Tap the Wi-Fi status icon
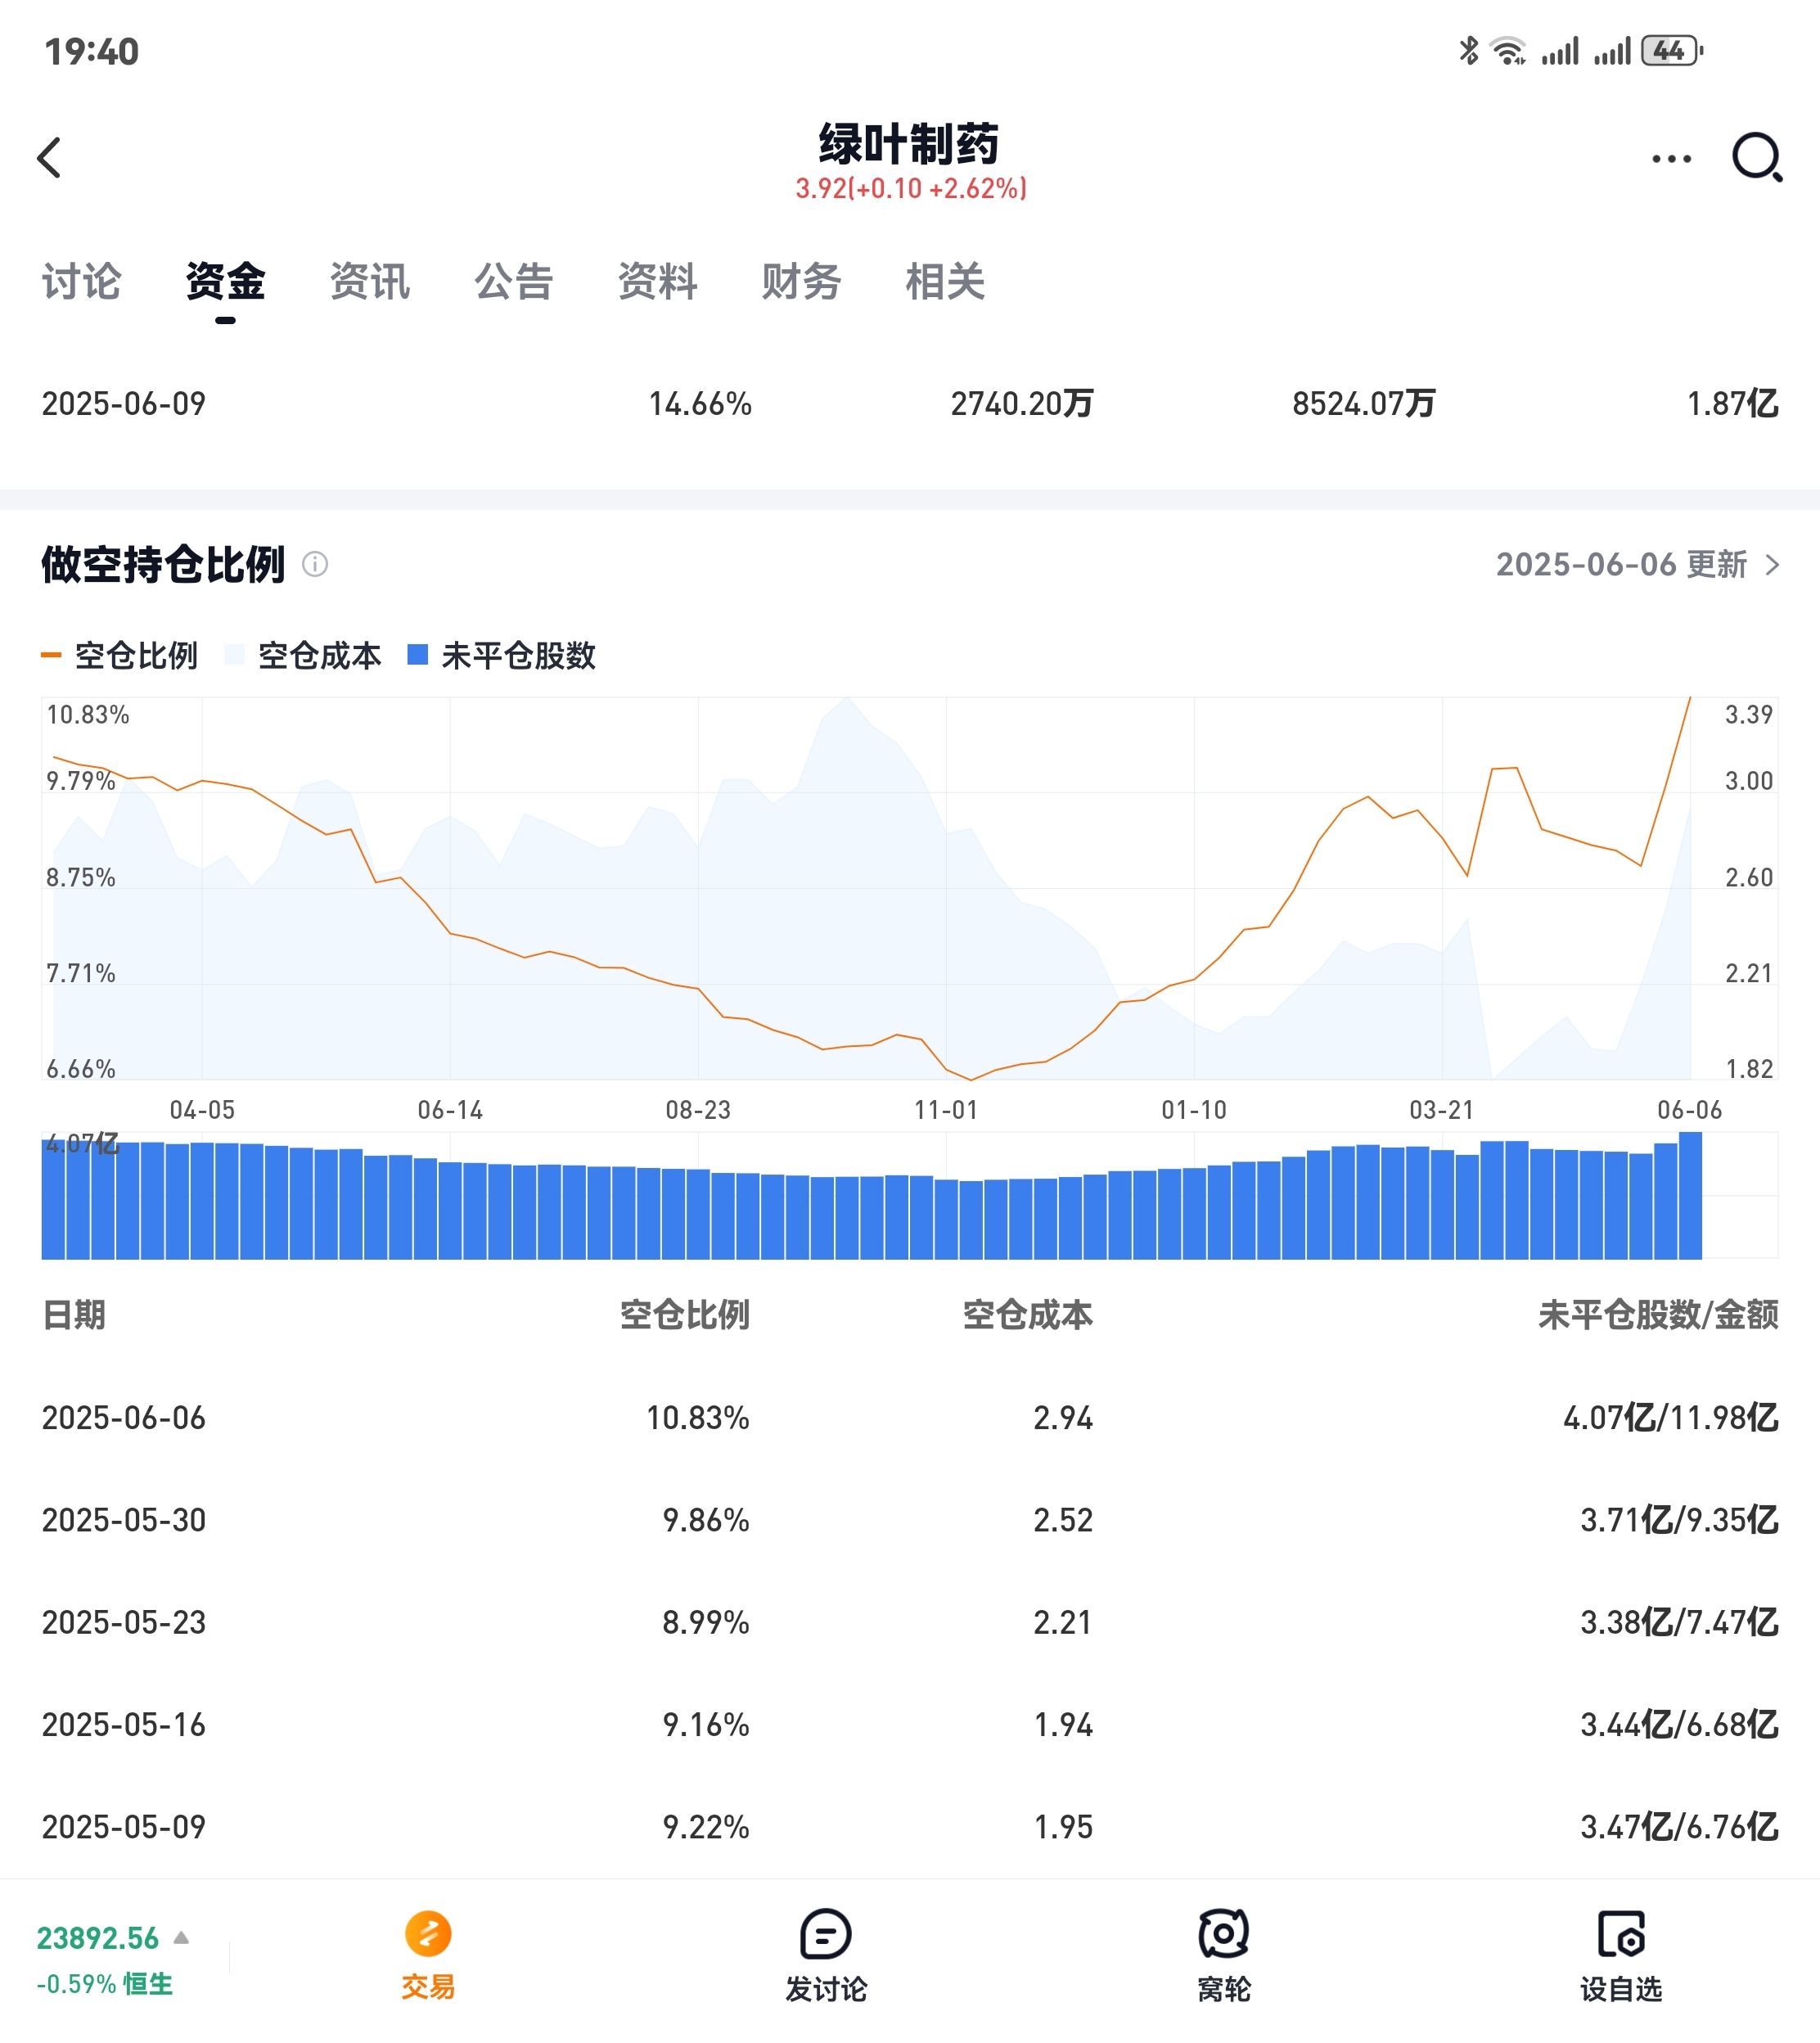This screenshot has height=2043, width=1820. click(x=1507, y=50)
